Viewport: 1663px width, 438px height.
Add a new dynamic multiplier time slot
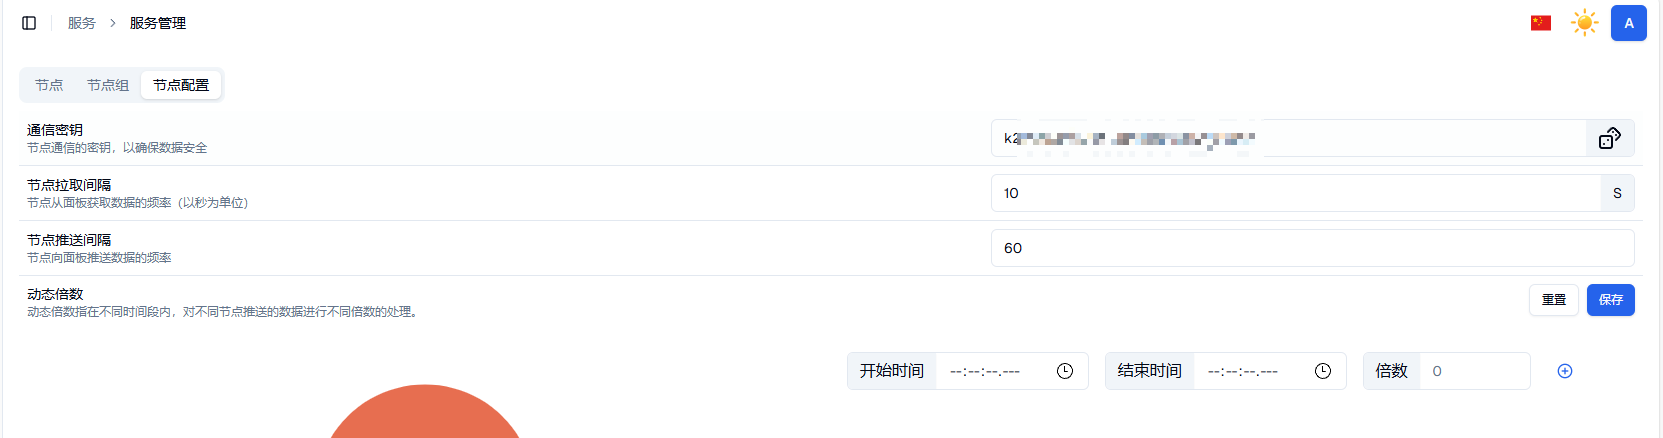pos(1565,371)
